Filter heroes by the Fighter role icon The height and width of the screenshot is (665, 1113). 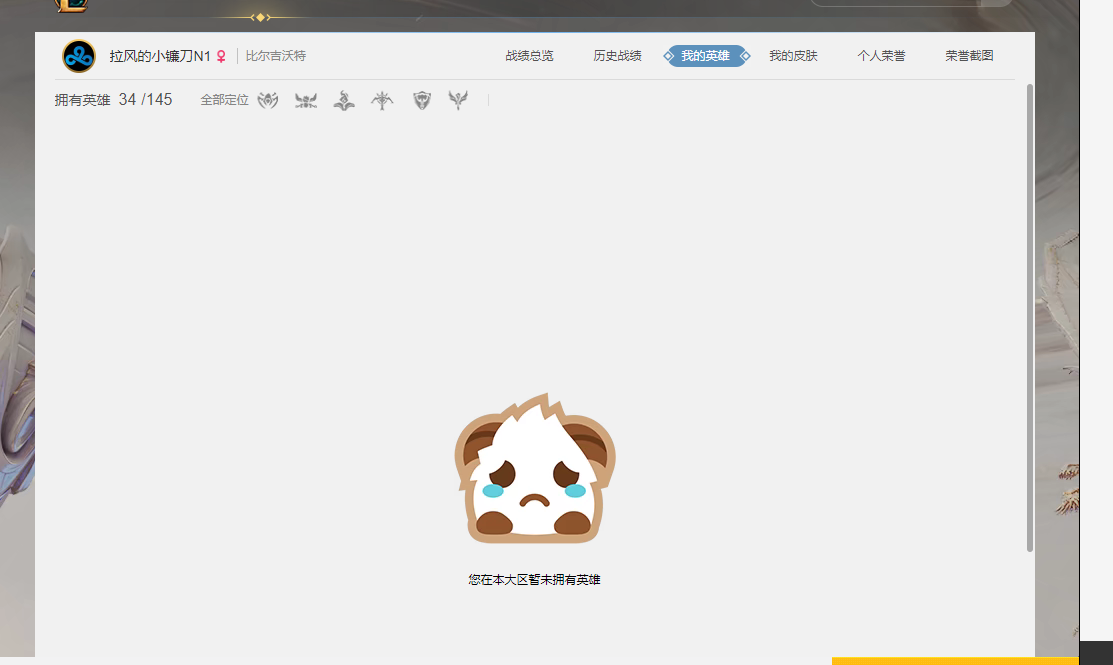306,100
